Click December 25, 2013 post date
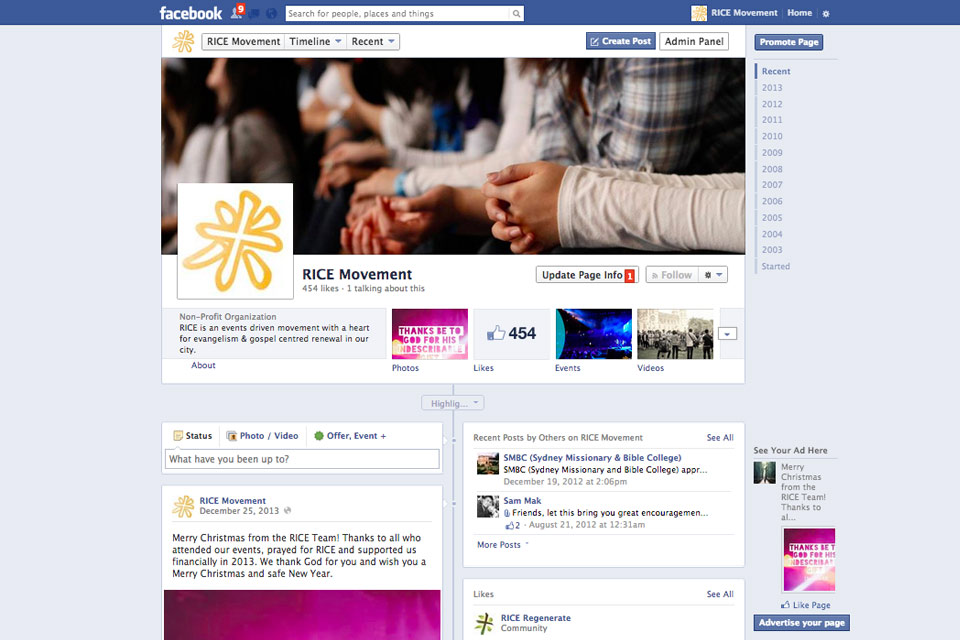960x640 pixels. tap(239, 511)
